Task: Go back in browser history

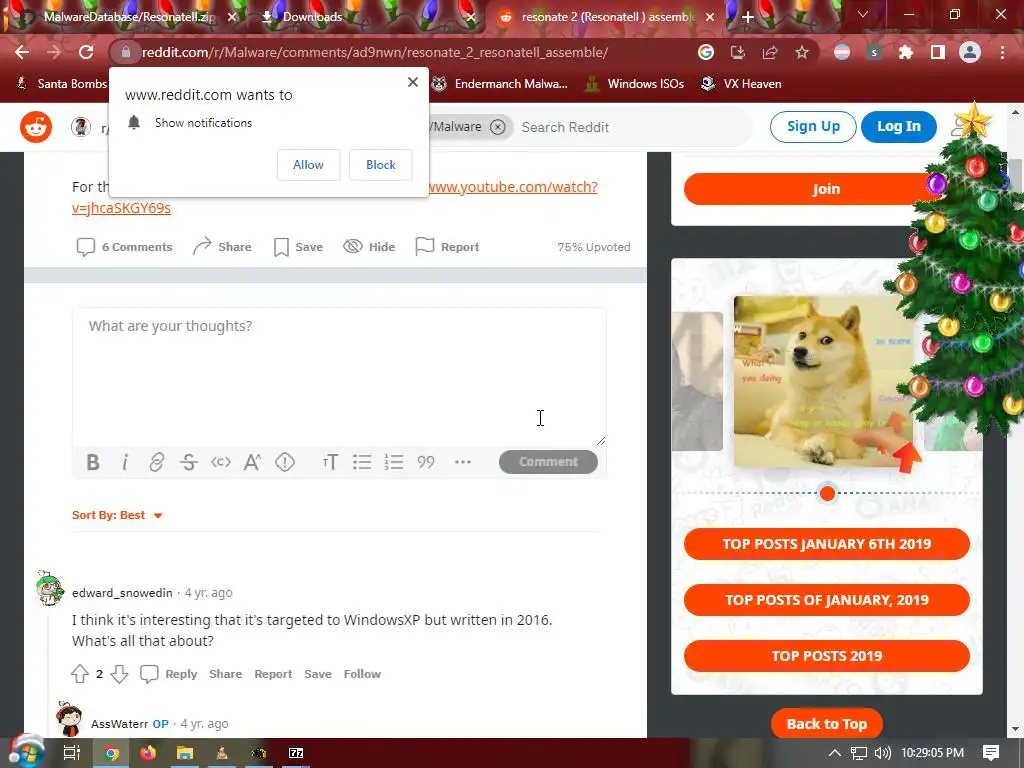Action: (x=22, y=52)
